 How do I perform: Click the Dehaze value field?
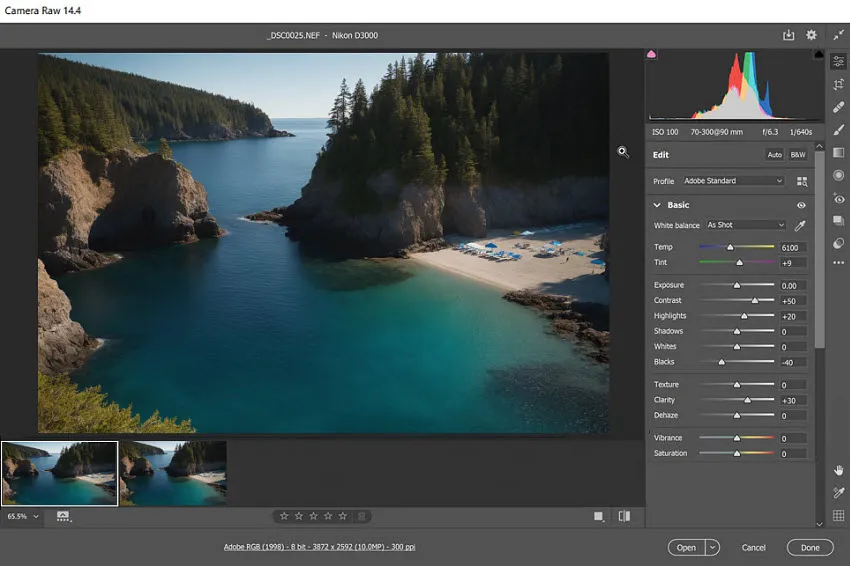793,416
